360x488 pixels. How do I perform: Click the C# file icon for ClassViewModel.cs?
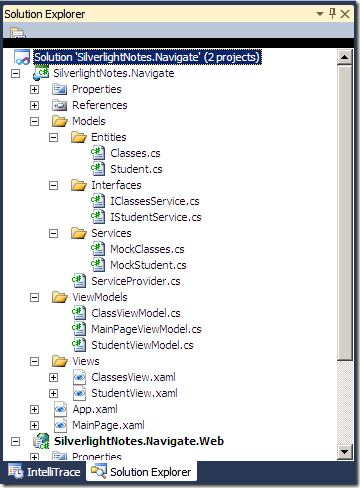79,313
